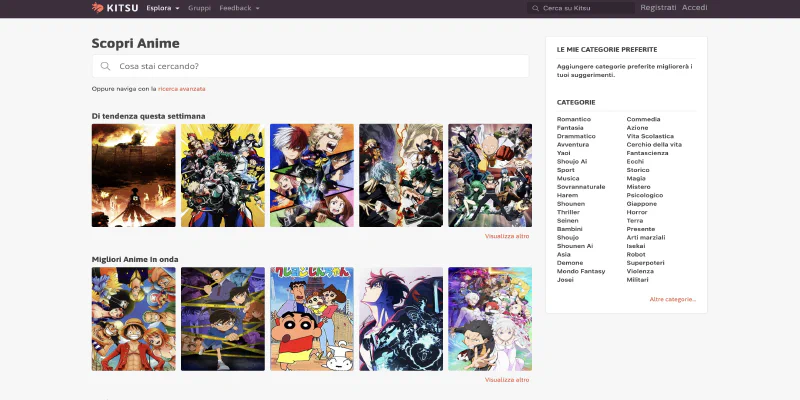Click the Kitsu logo icon
The image size is (800, 400).
pos(97,8)
